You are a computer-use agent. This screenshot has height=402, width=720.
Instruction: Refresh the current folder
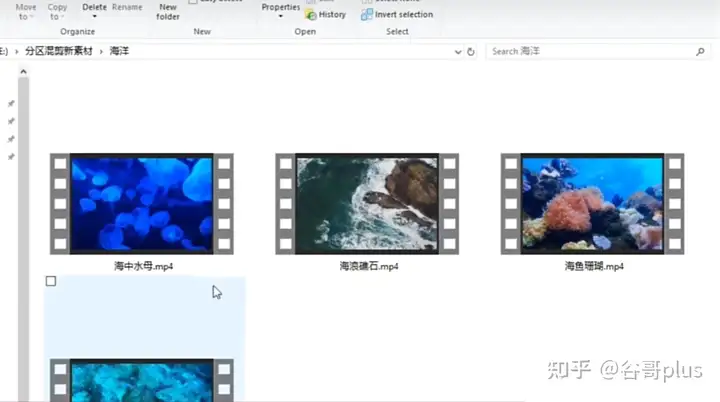coord(471,52)
